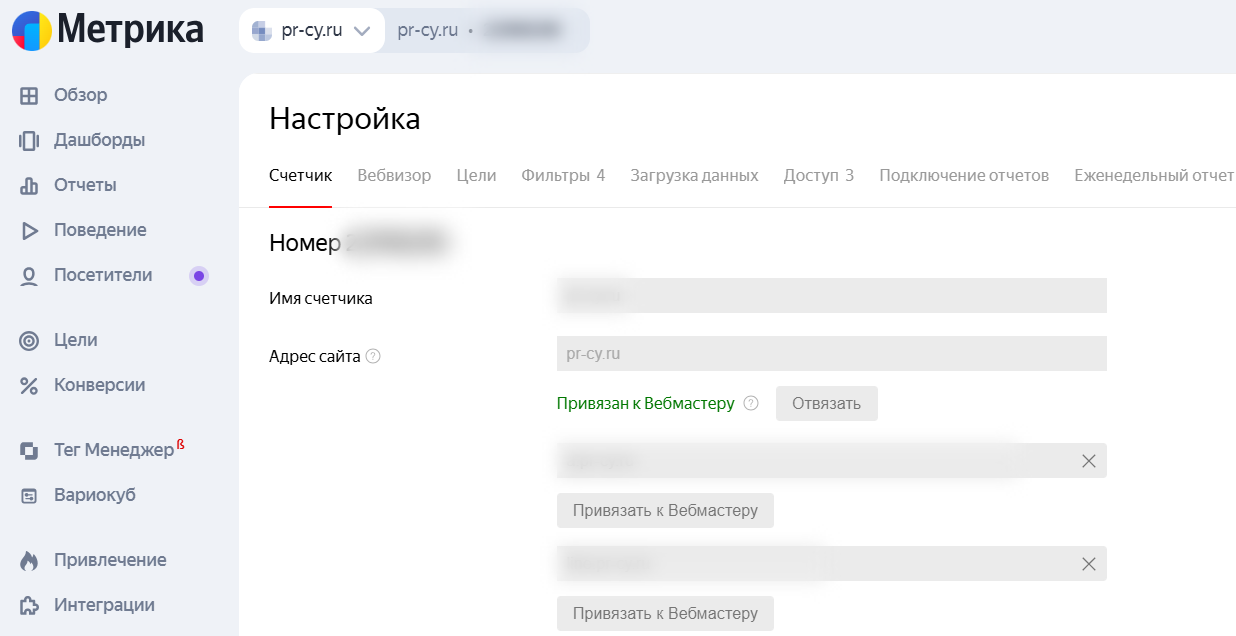Open Интеграции puzzle piece icon
The height and width of the screenshot is (636, 1236).
(x=29, y=606)
